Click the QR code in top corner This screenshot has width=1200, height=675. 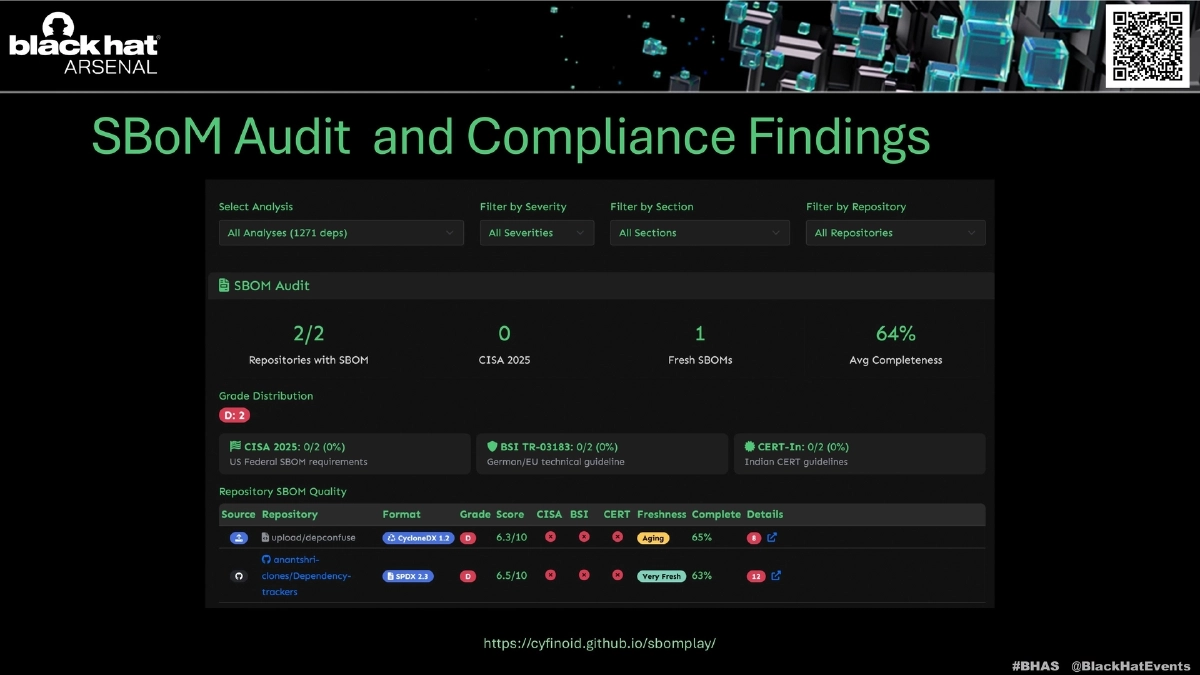(x=1146, y=44)
